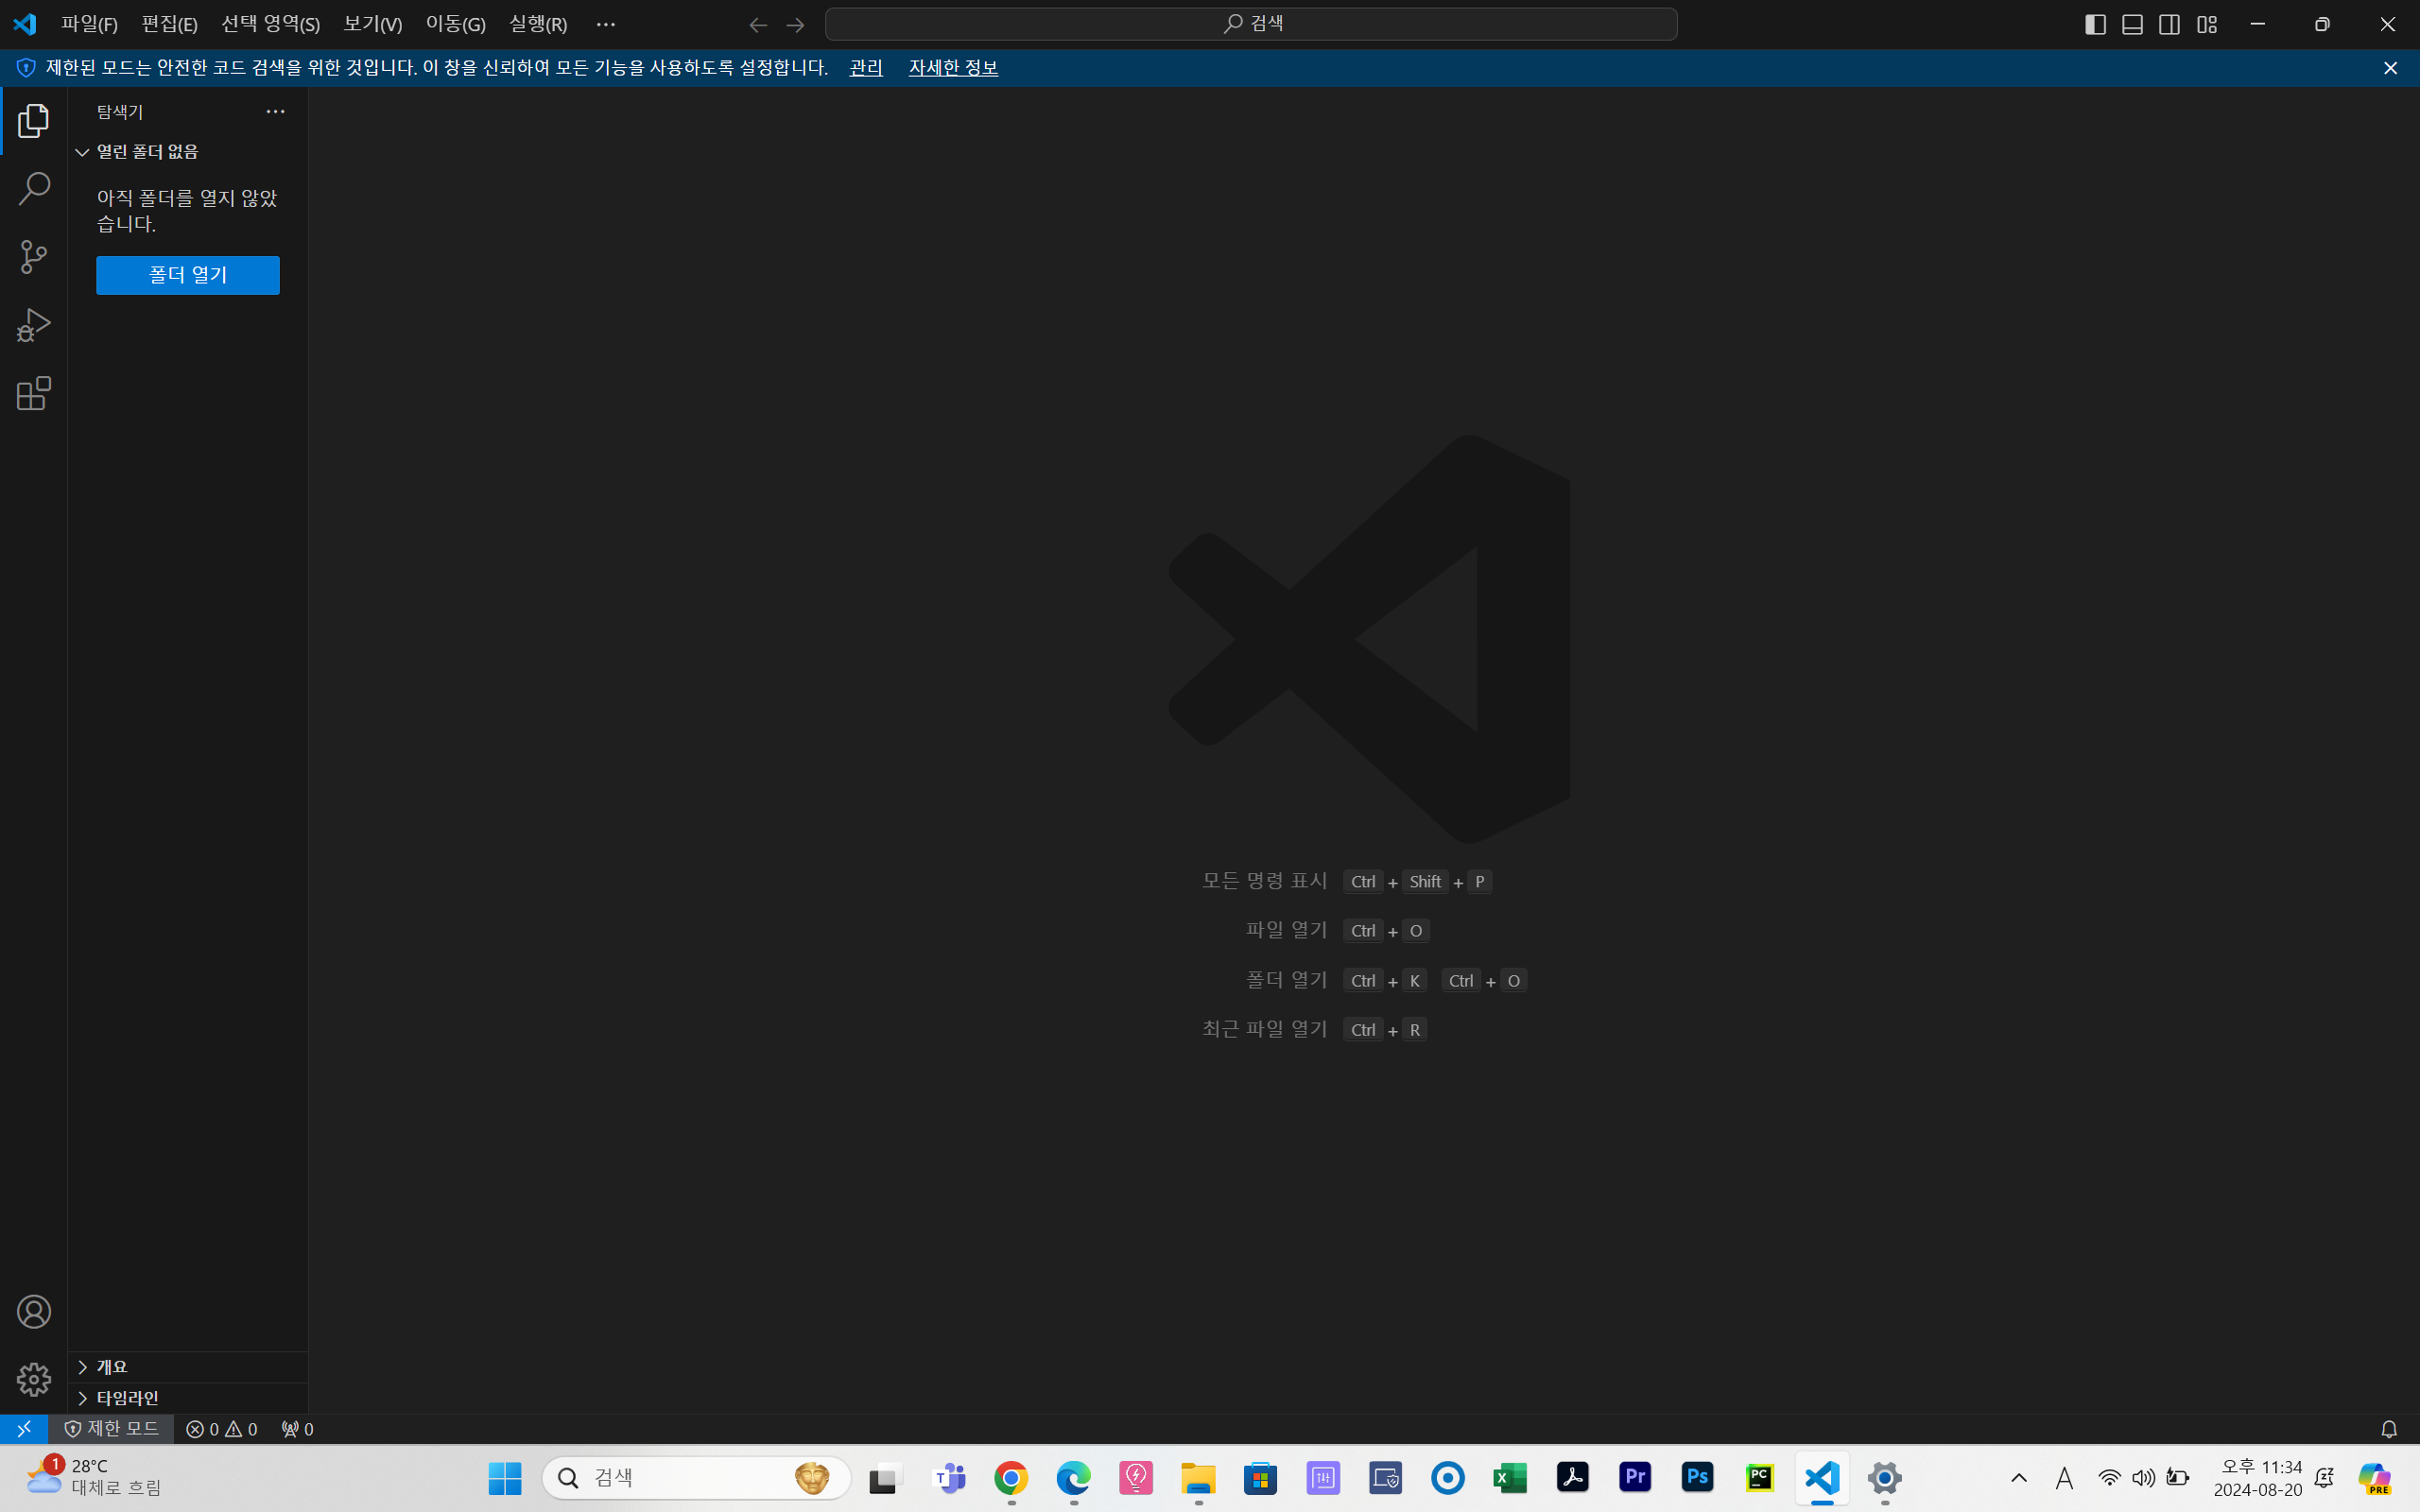Go forward with the right arrow
This screenshot has height=1512, width=2420.
[x=796, y=24]
